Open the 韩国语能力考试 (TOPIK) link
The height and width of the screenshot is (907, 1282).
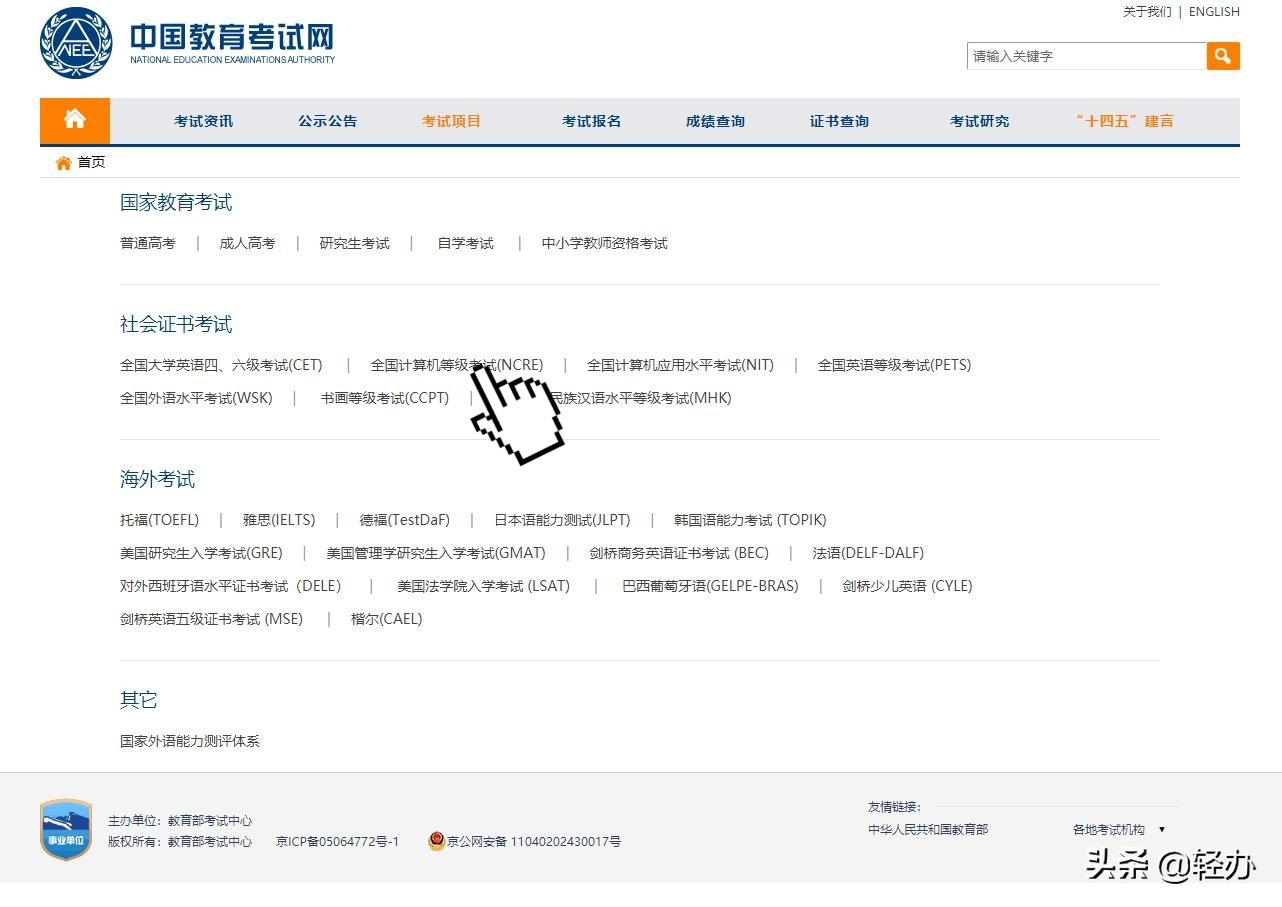pyautogui.click(x=750, y=520)
